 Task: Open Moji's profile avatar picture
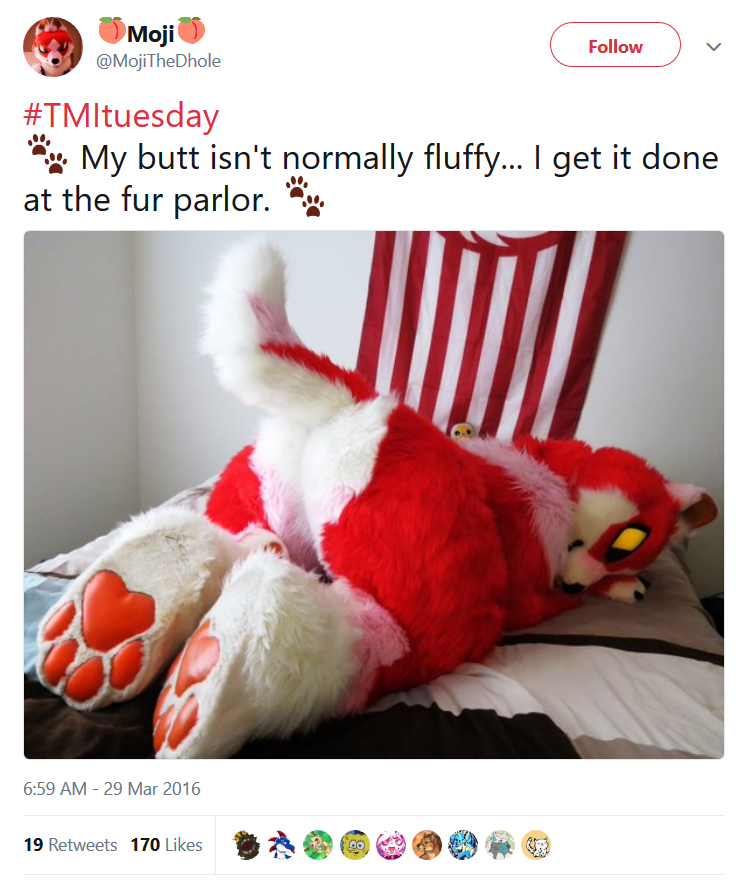tap(53, 47)
